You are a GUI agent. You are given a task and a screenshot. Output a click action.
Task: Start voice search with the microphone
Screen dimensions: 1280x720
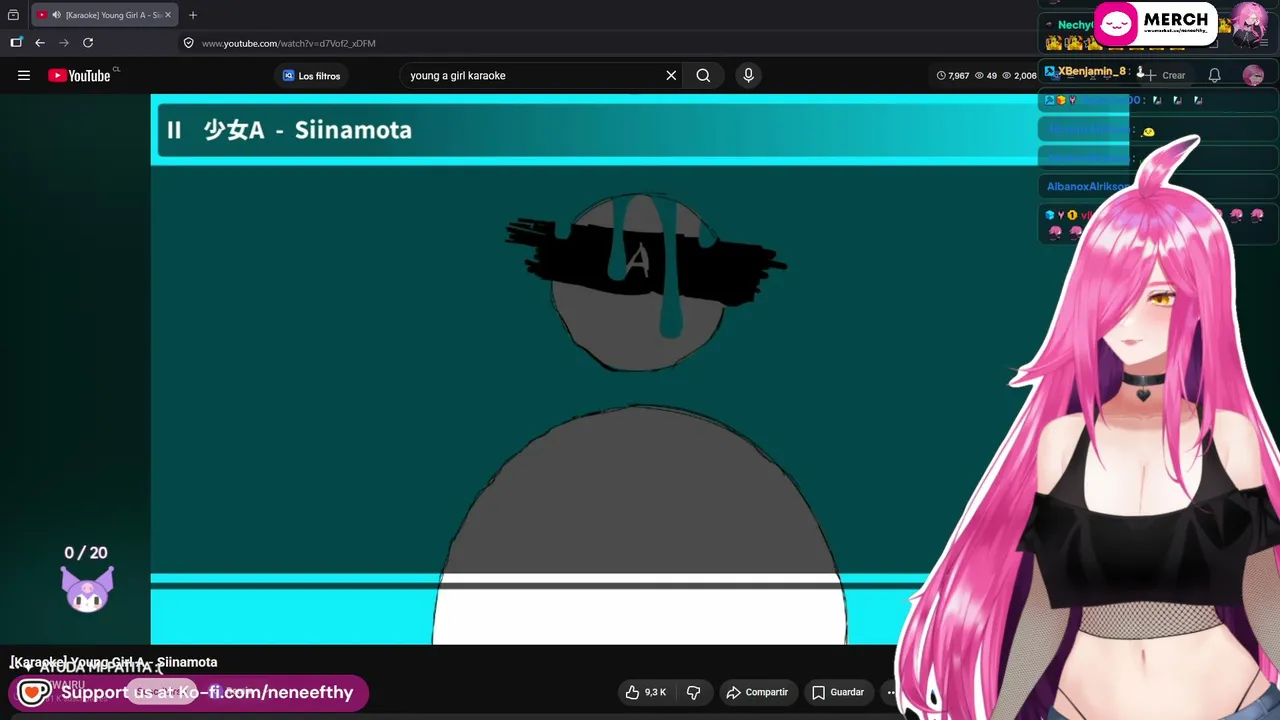pyautogui.click(x=748, y=75)
